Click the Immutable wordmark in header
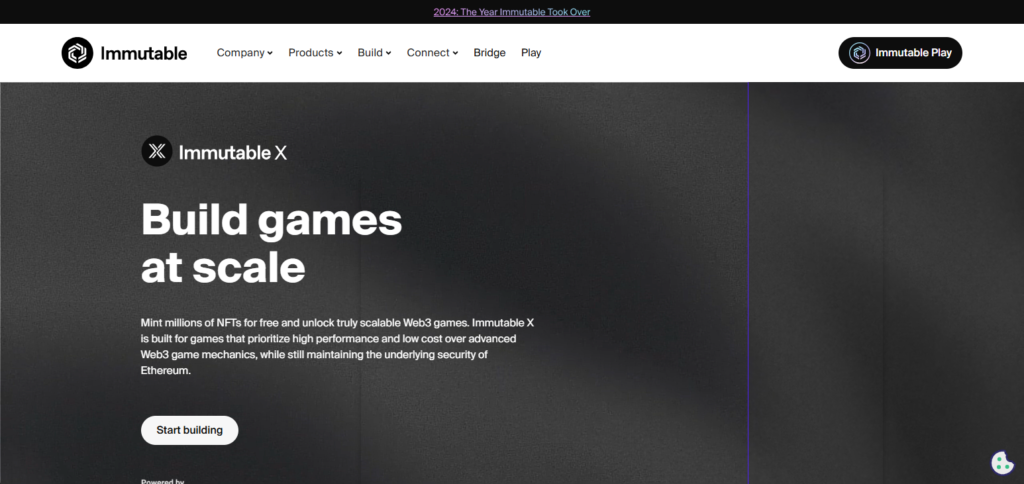Image resolution: width=1024 pixels, height=484 pixels. click(144, 53)
